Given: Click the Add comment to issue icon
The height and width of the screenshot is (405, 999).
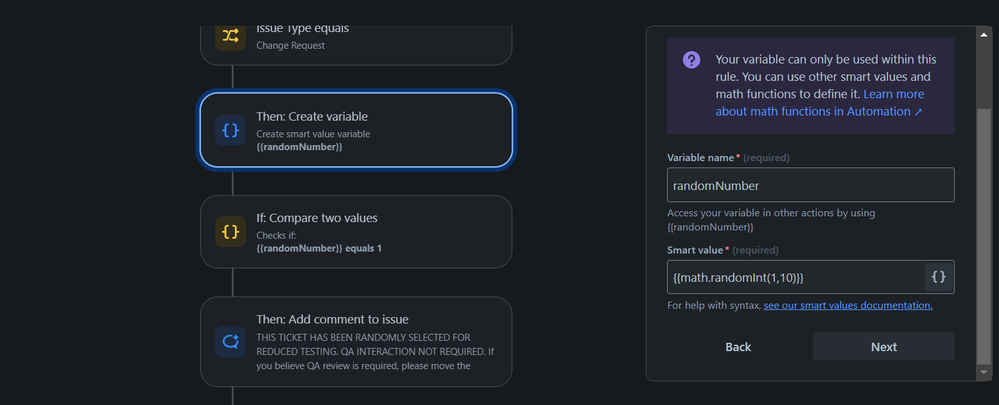Looking at the screenshot, I should point(231,341).
